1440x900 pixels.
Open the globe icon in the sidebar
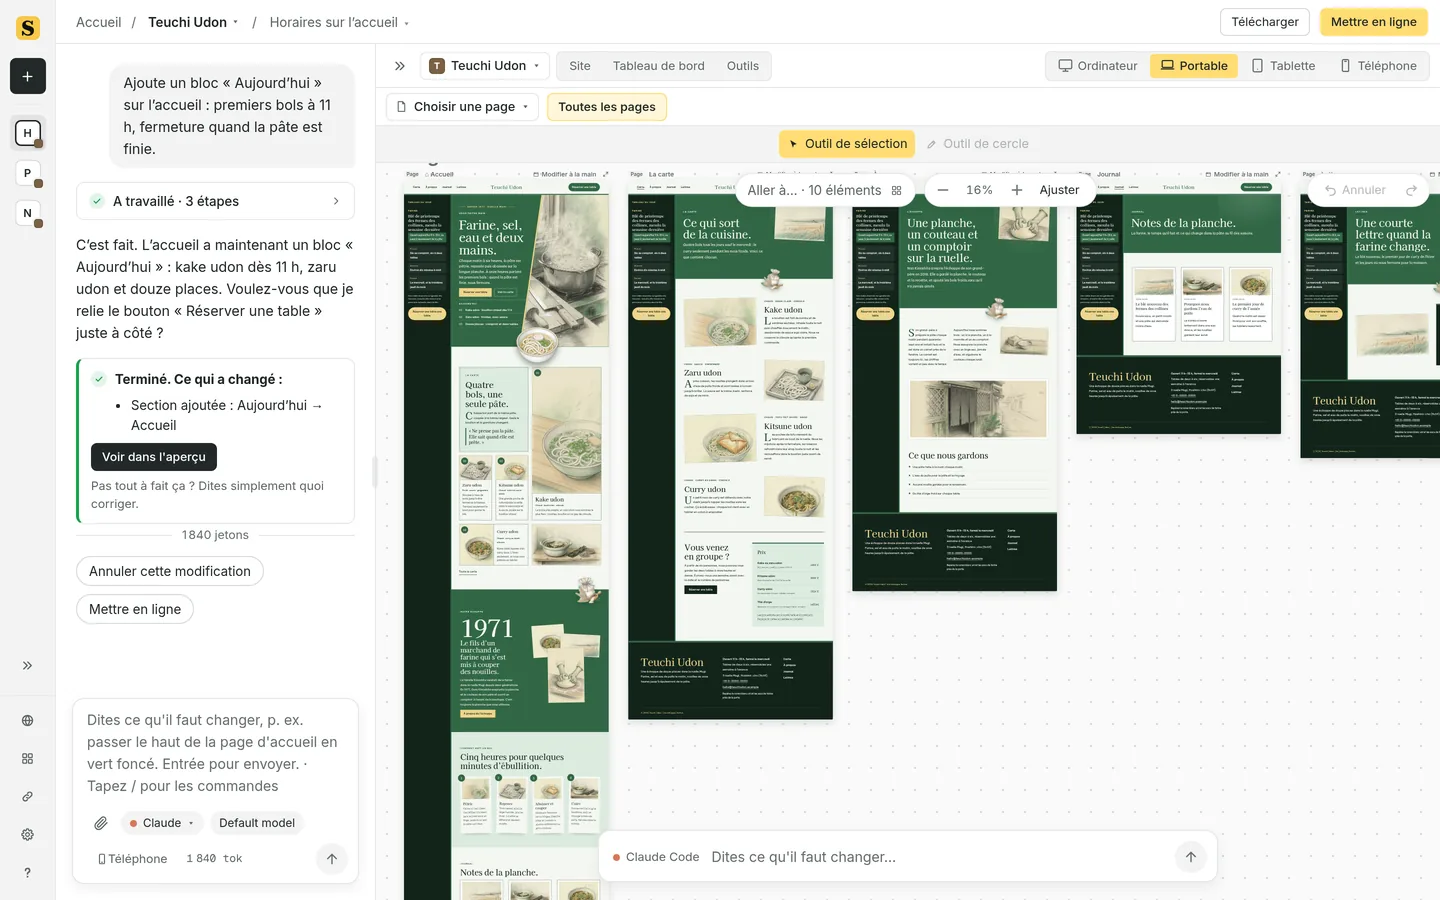[x=28, y=720]
